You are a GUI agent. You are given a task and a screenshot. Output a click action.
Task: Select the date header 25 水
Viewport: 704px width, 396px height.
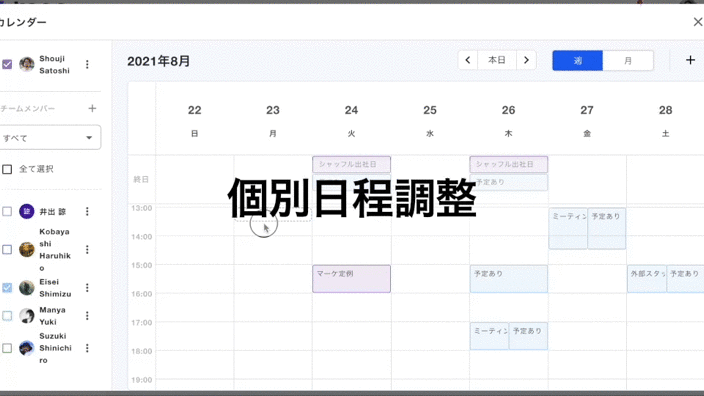click(x=430, y=120)
